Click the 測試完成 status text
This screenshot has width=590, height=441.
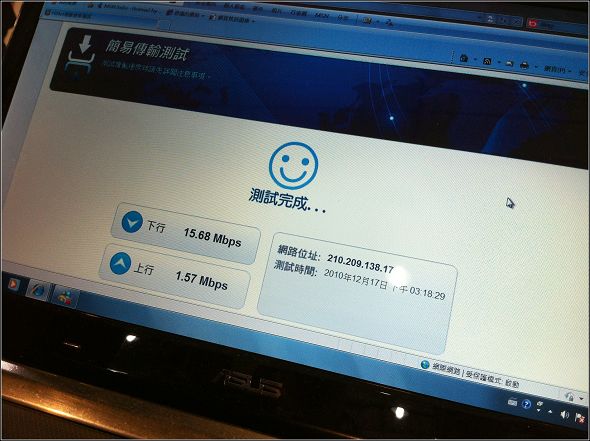click(x=287, y=200)
